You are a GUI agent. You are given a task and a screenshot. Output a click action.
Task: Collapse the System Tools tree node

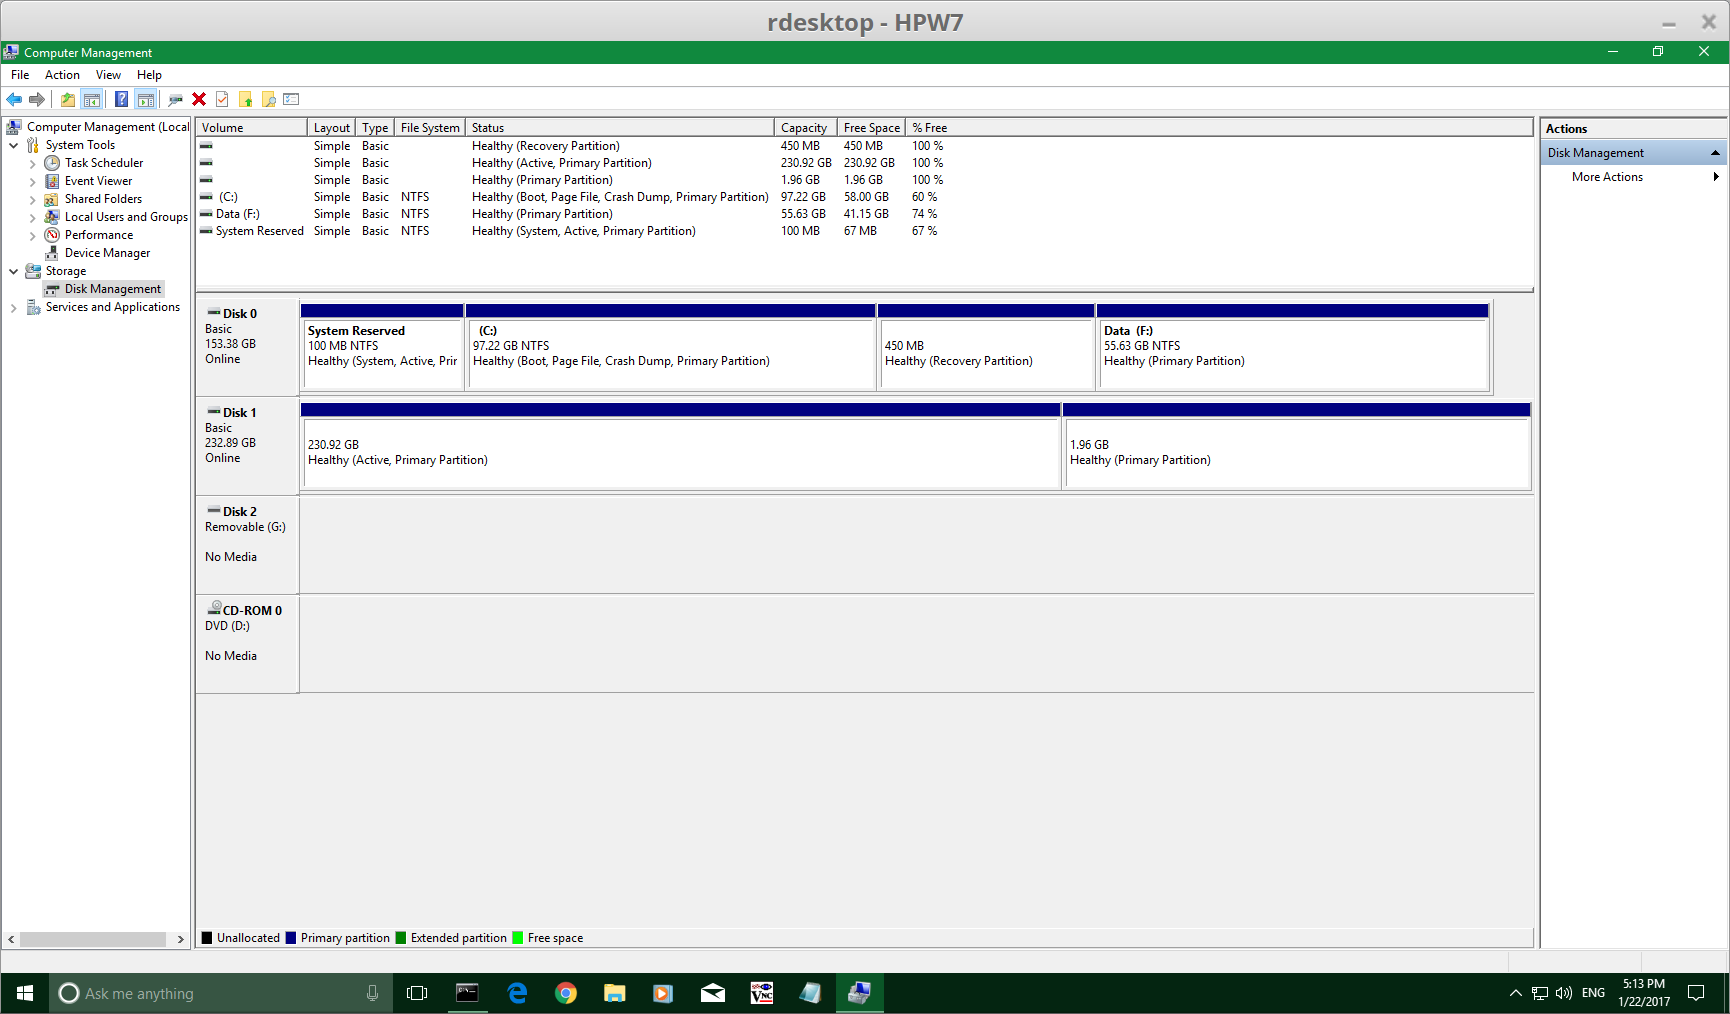click(14, 146)
